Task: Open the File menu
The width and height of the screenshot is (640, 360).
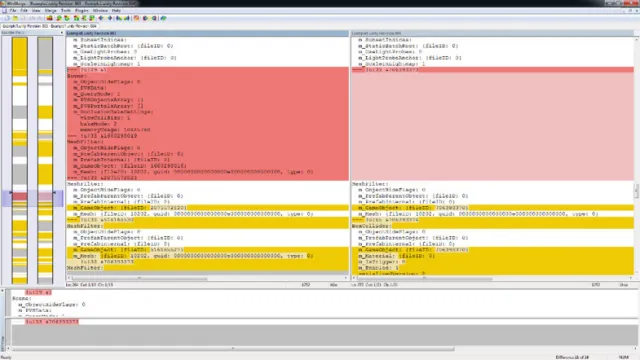Action: click(13, 11)
